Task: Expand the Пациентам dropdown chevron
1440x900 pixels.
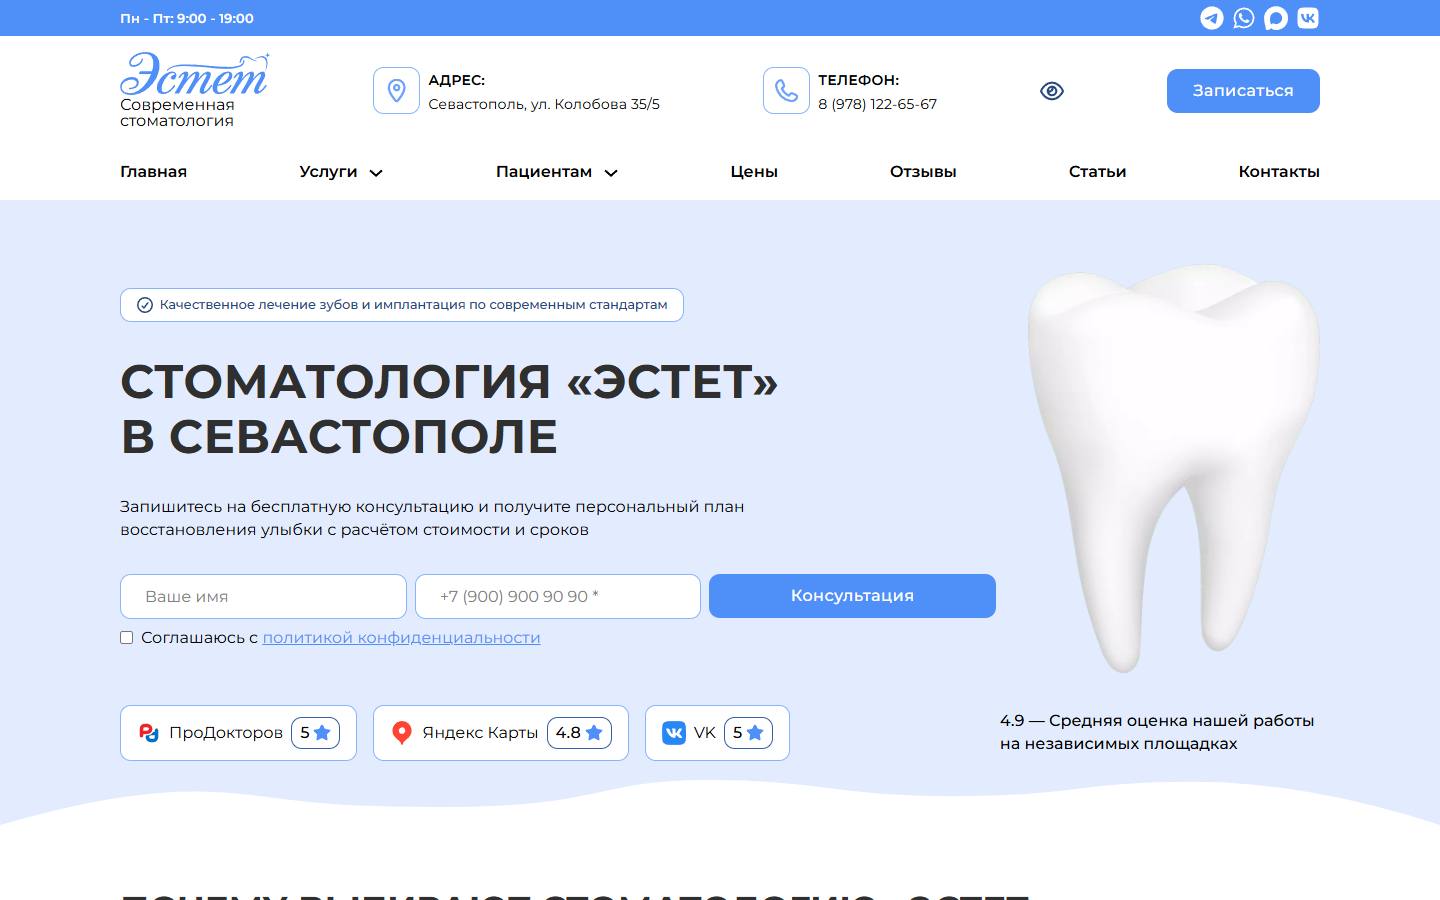Action: coord(611,173)
